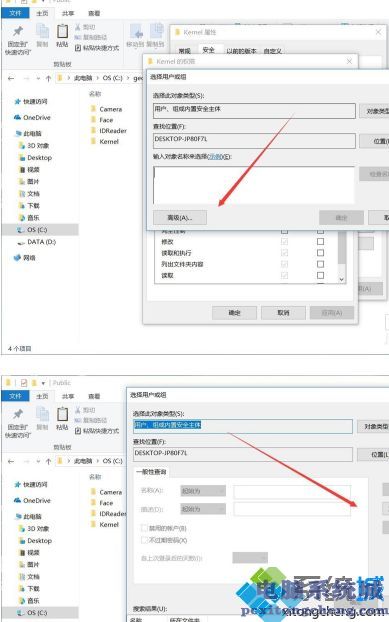Check the Deny box for 列出文件夹内容 permission
This screenshot has height=622, width=389.
320,264
